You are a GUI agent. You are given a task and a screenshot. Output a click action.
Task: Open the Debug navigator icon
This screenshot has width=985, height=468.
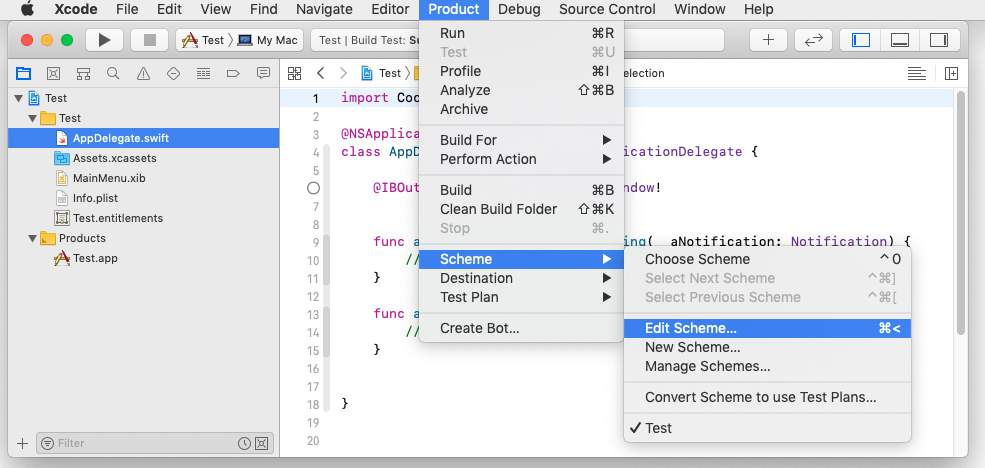pos(203,73)
